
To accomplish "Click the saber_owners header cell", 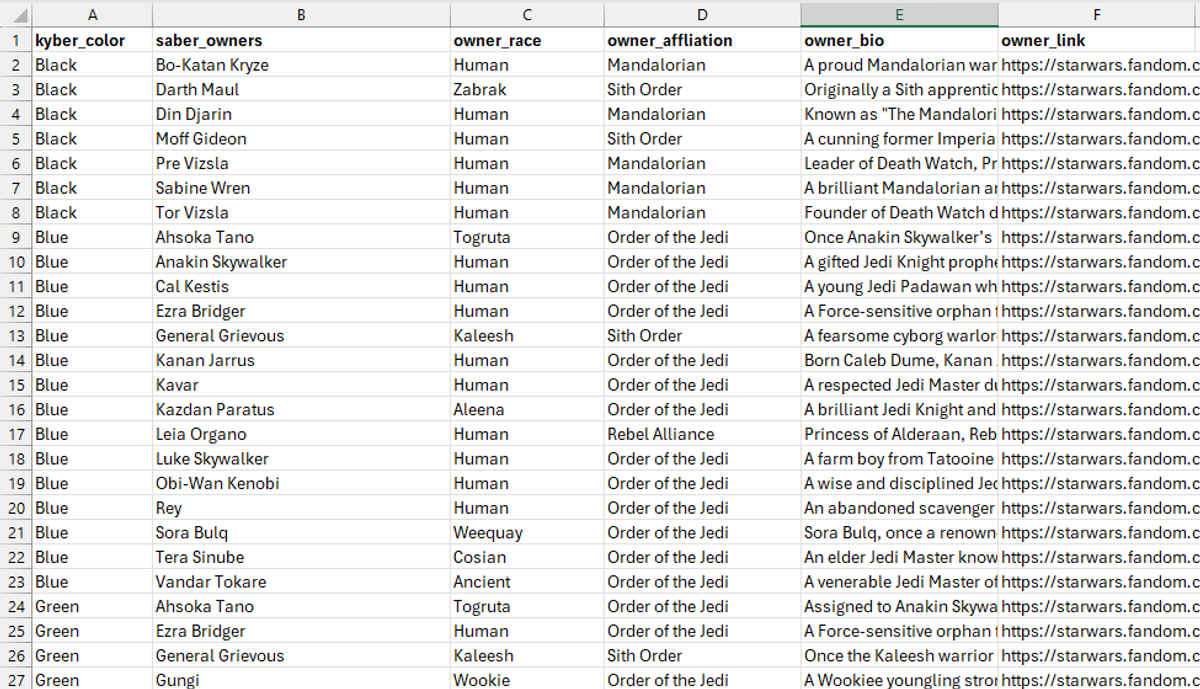I will (x=301, y=41).
